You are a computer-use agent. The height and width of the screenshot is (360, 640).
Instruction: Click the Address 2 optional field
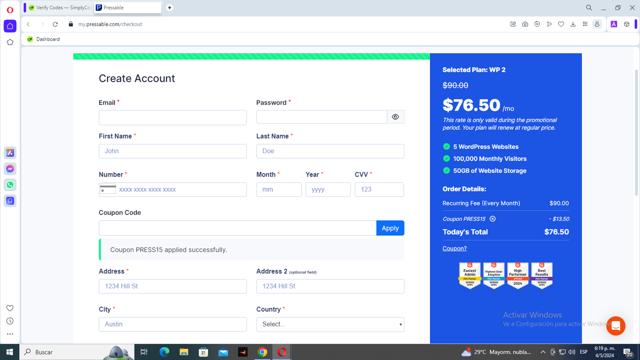[330, 286]
